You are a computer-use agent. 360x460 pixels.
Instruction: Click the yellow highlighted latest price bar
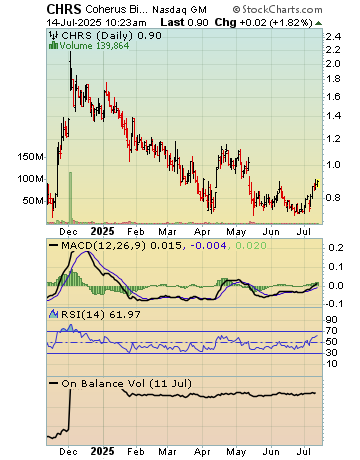[x=317, y=183]
